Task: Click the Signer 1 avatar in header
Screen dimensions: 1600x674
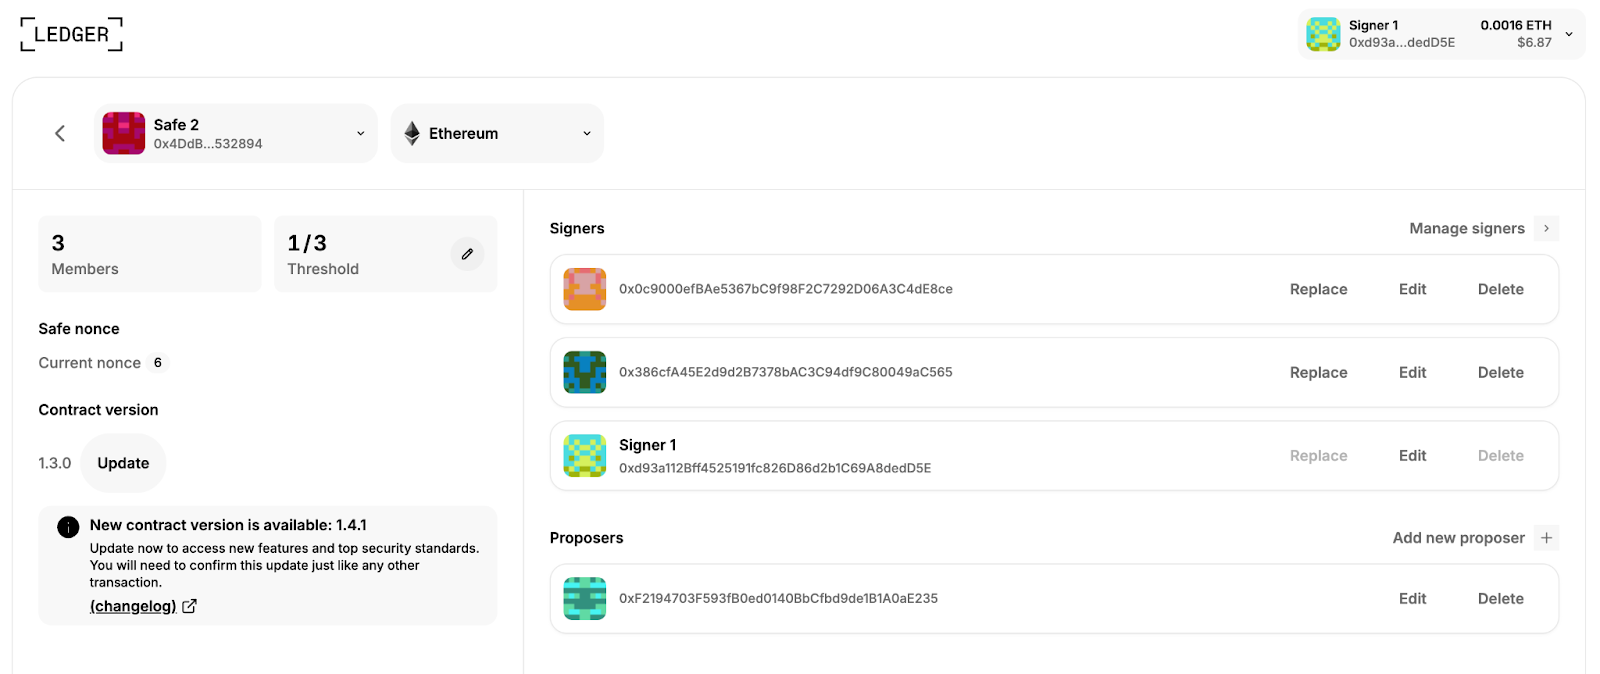Action: click(1323, 34)
